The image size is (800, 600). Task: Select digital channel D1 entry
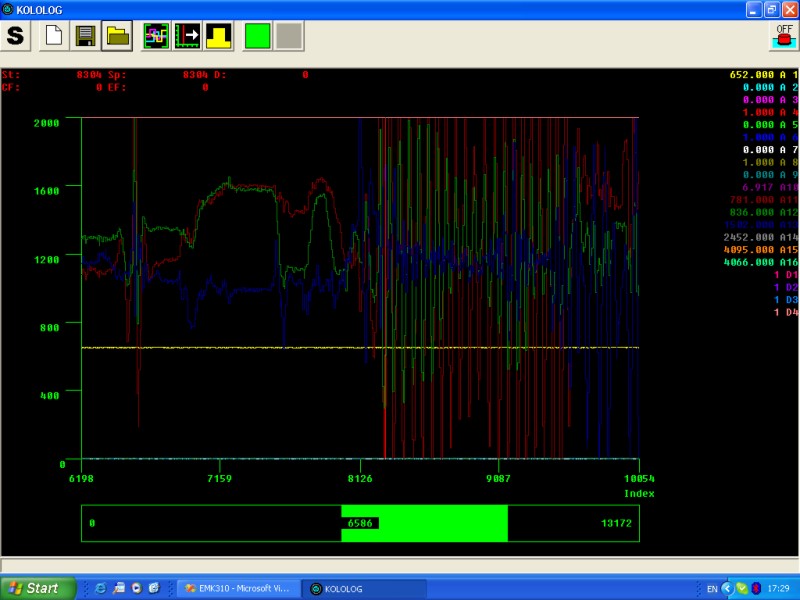click(x=786, y=274)
